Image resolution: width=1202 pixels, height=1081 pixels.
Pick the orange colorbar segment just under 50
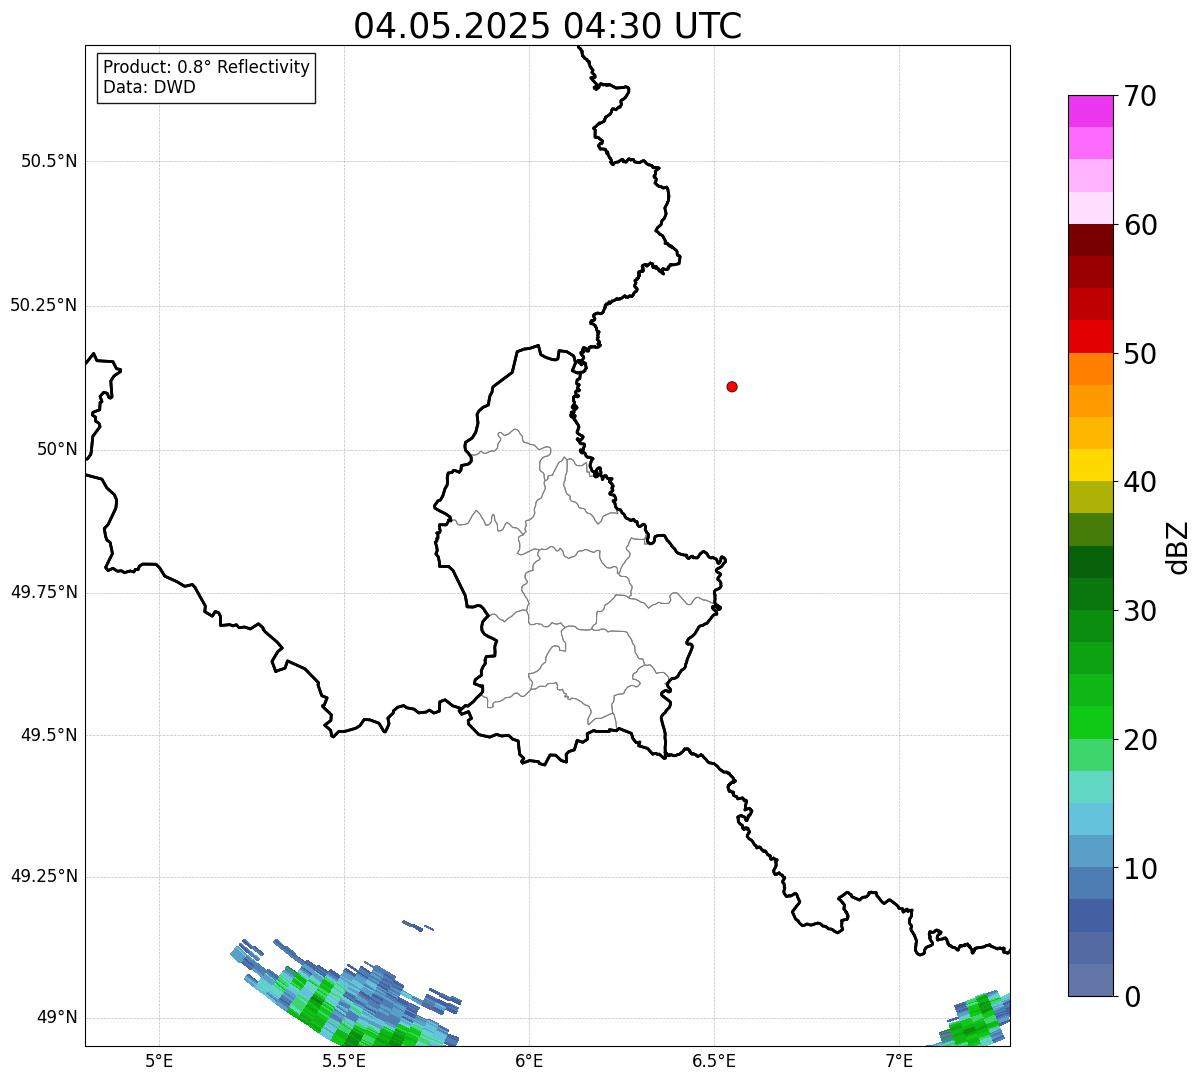1090,369
